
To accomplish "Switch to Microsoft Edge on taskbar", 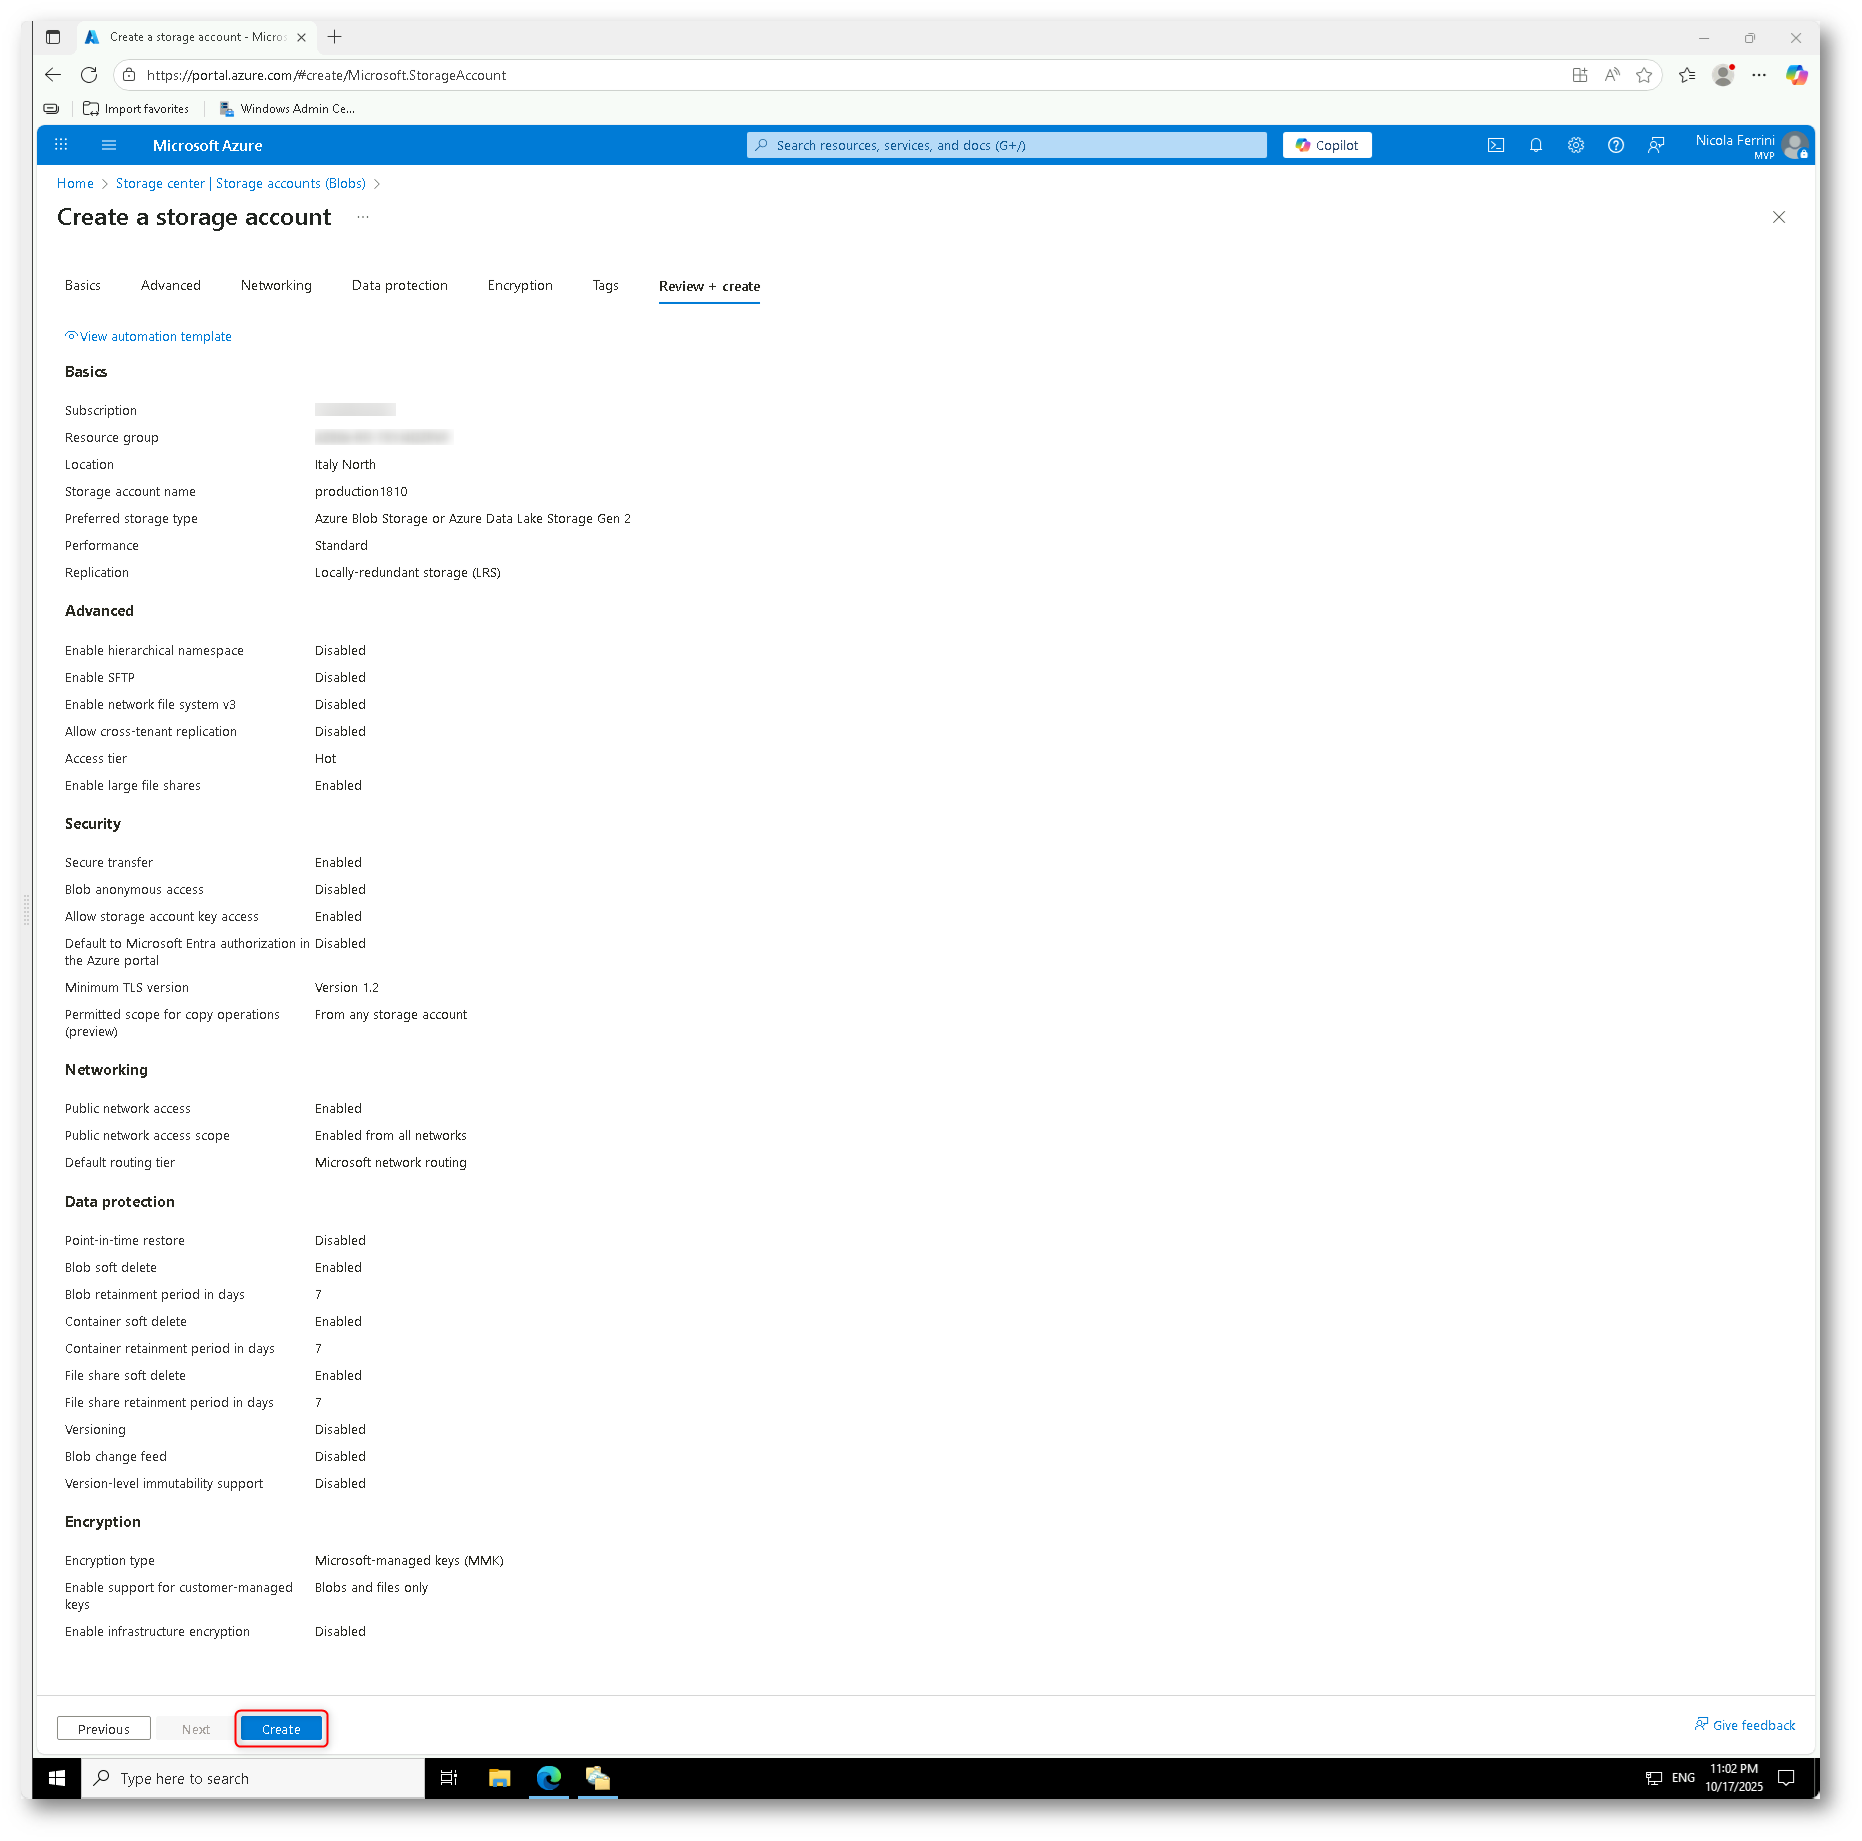I will tap(549, 1779).
